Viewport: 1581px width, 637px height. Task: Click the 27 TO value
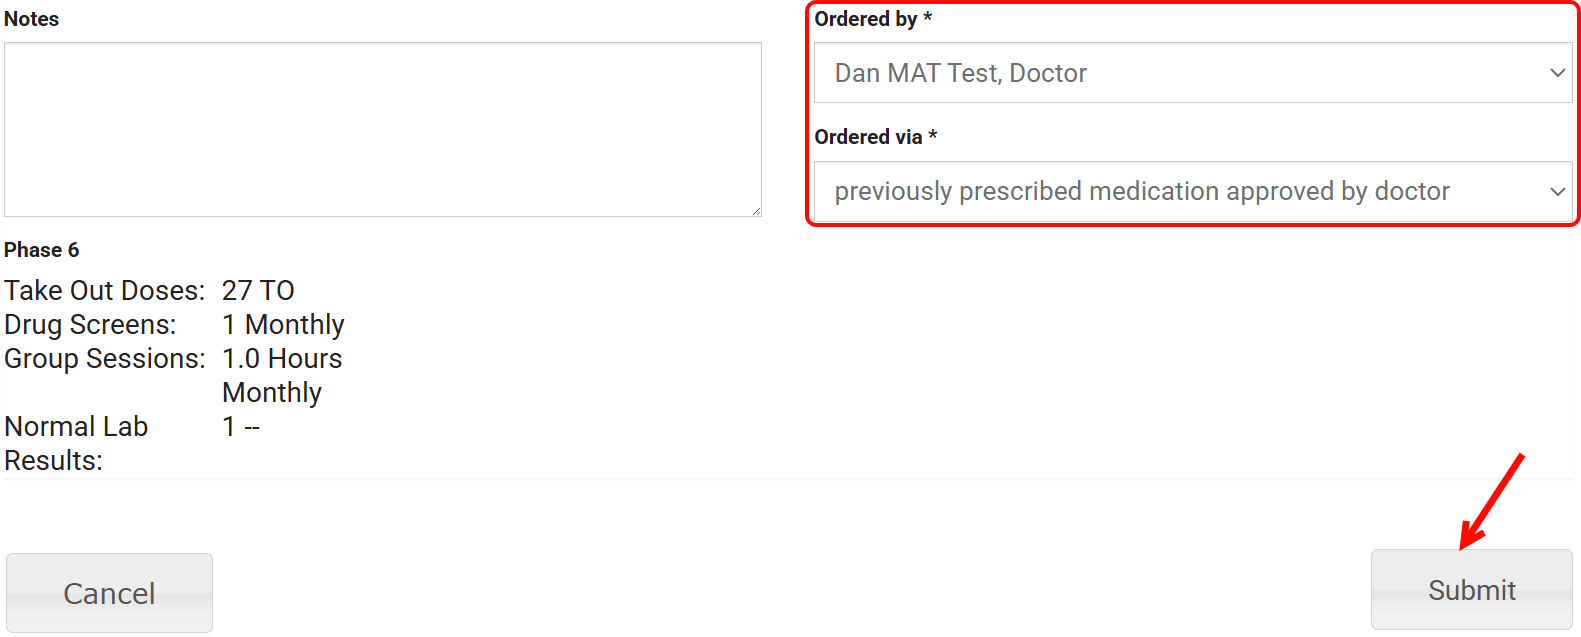tap(258, 291)
